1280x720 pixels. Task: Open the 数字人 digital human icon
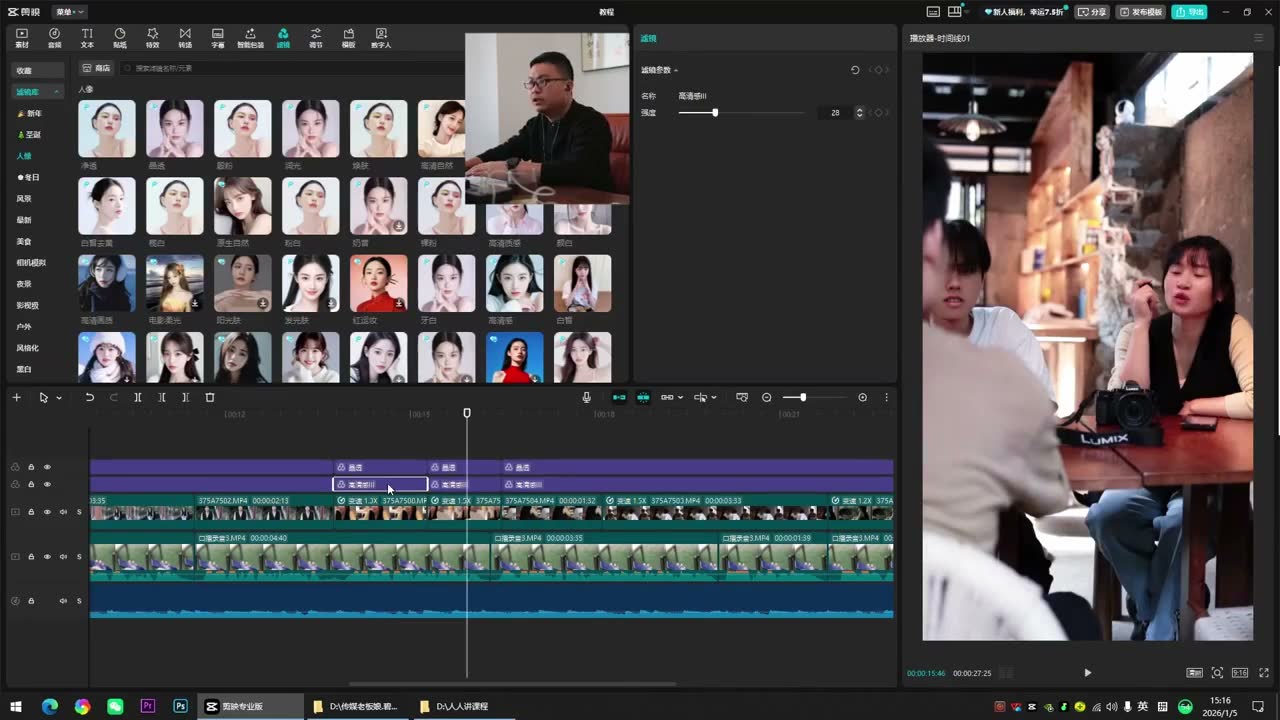[381, 38]
